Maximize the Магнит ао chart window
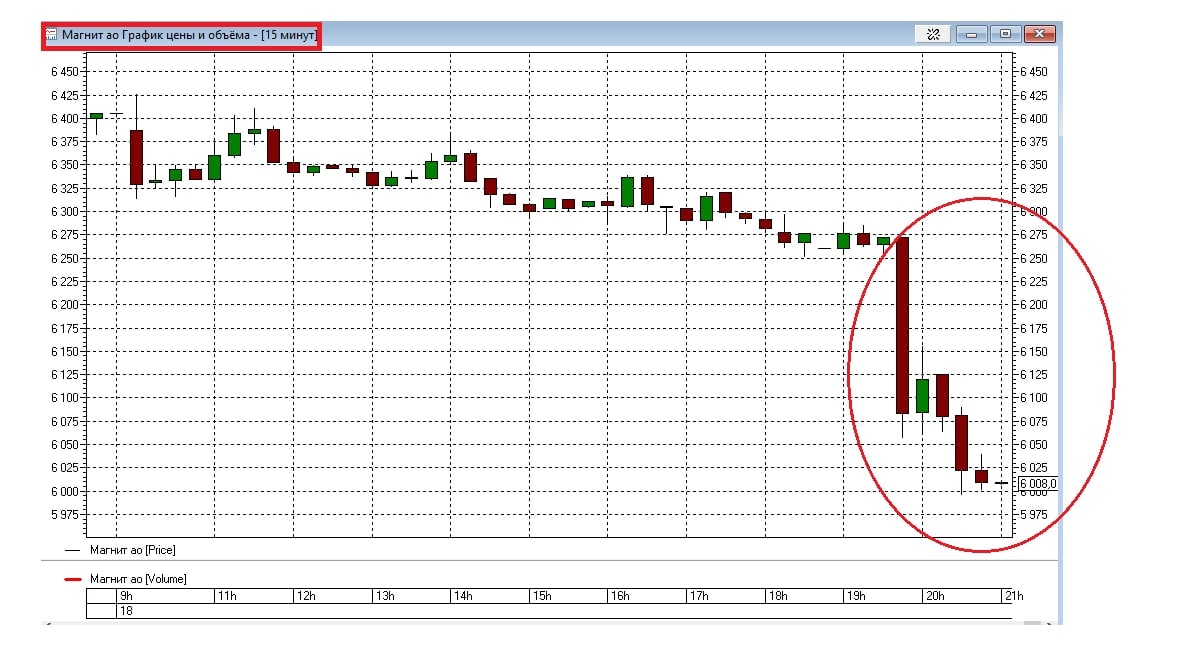The width and height of the screenshot is (1181, 664). coord(1006,34)
